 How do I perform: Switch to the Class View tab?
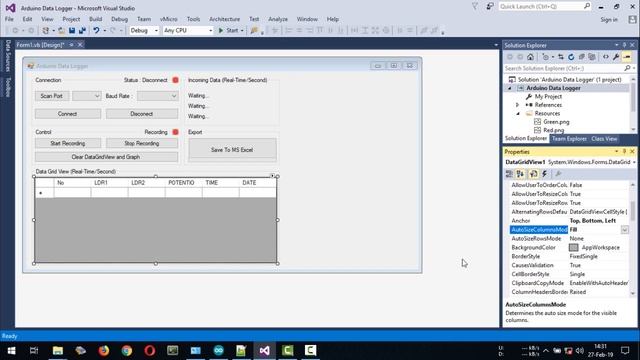(x=604, y=139)
